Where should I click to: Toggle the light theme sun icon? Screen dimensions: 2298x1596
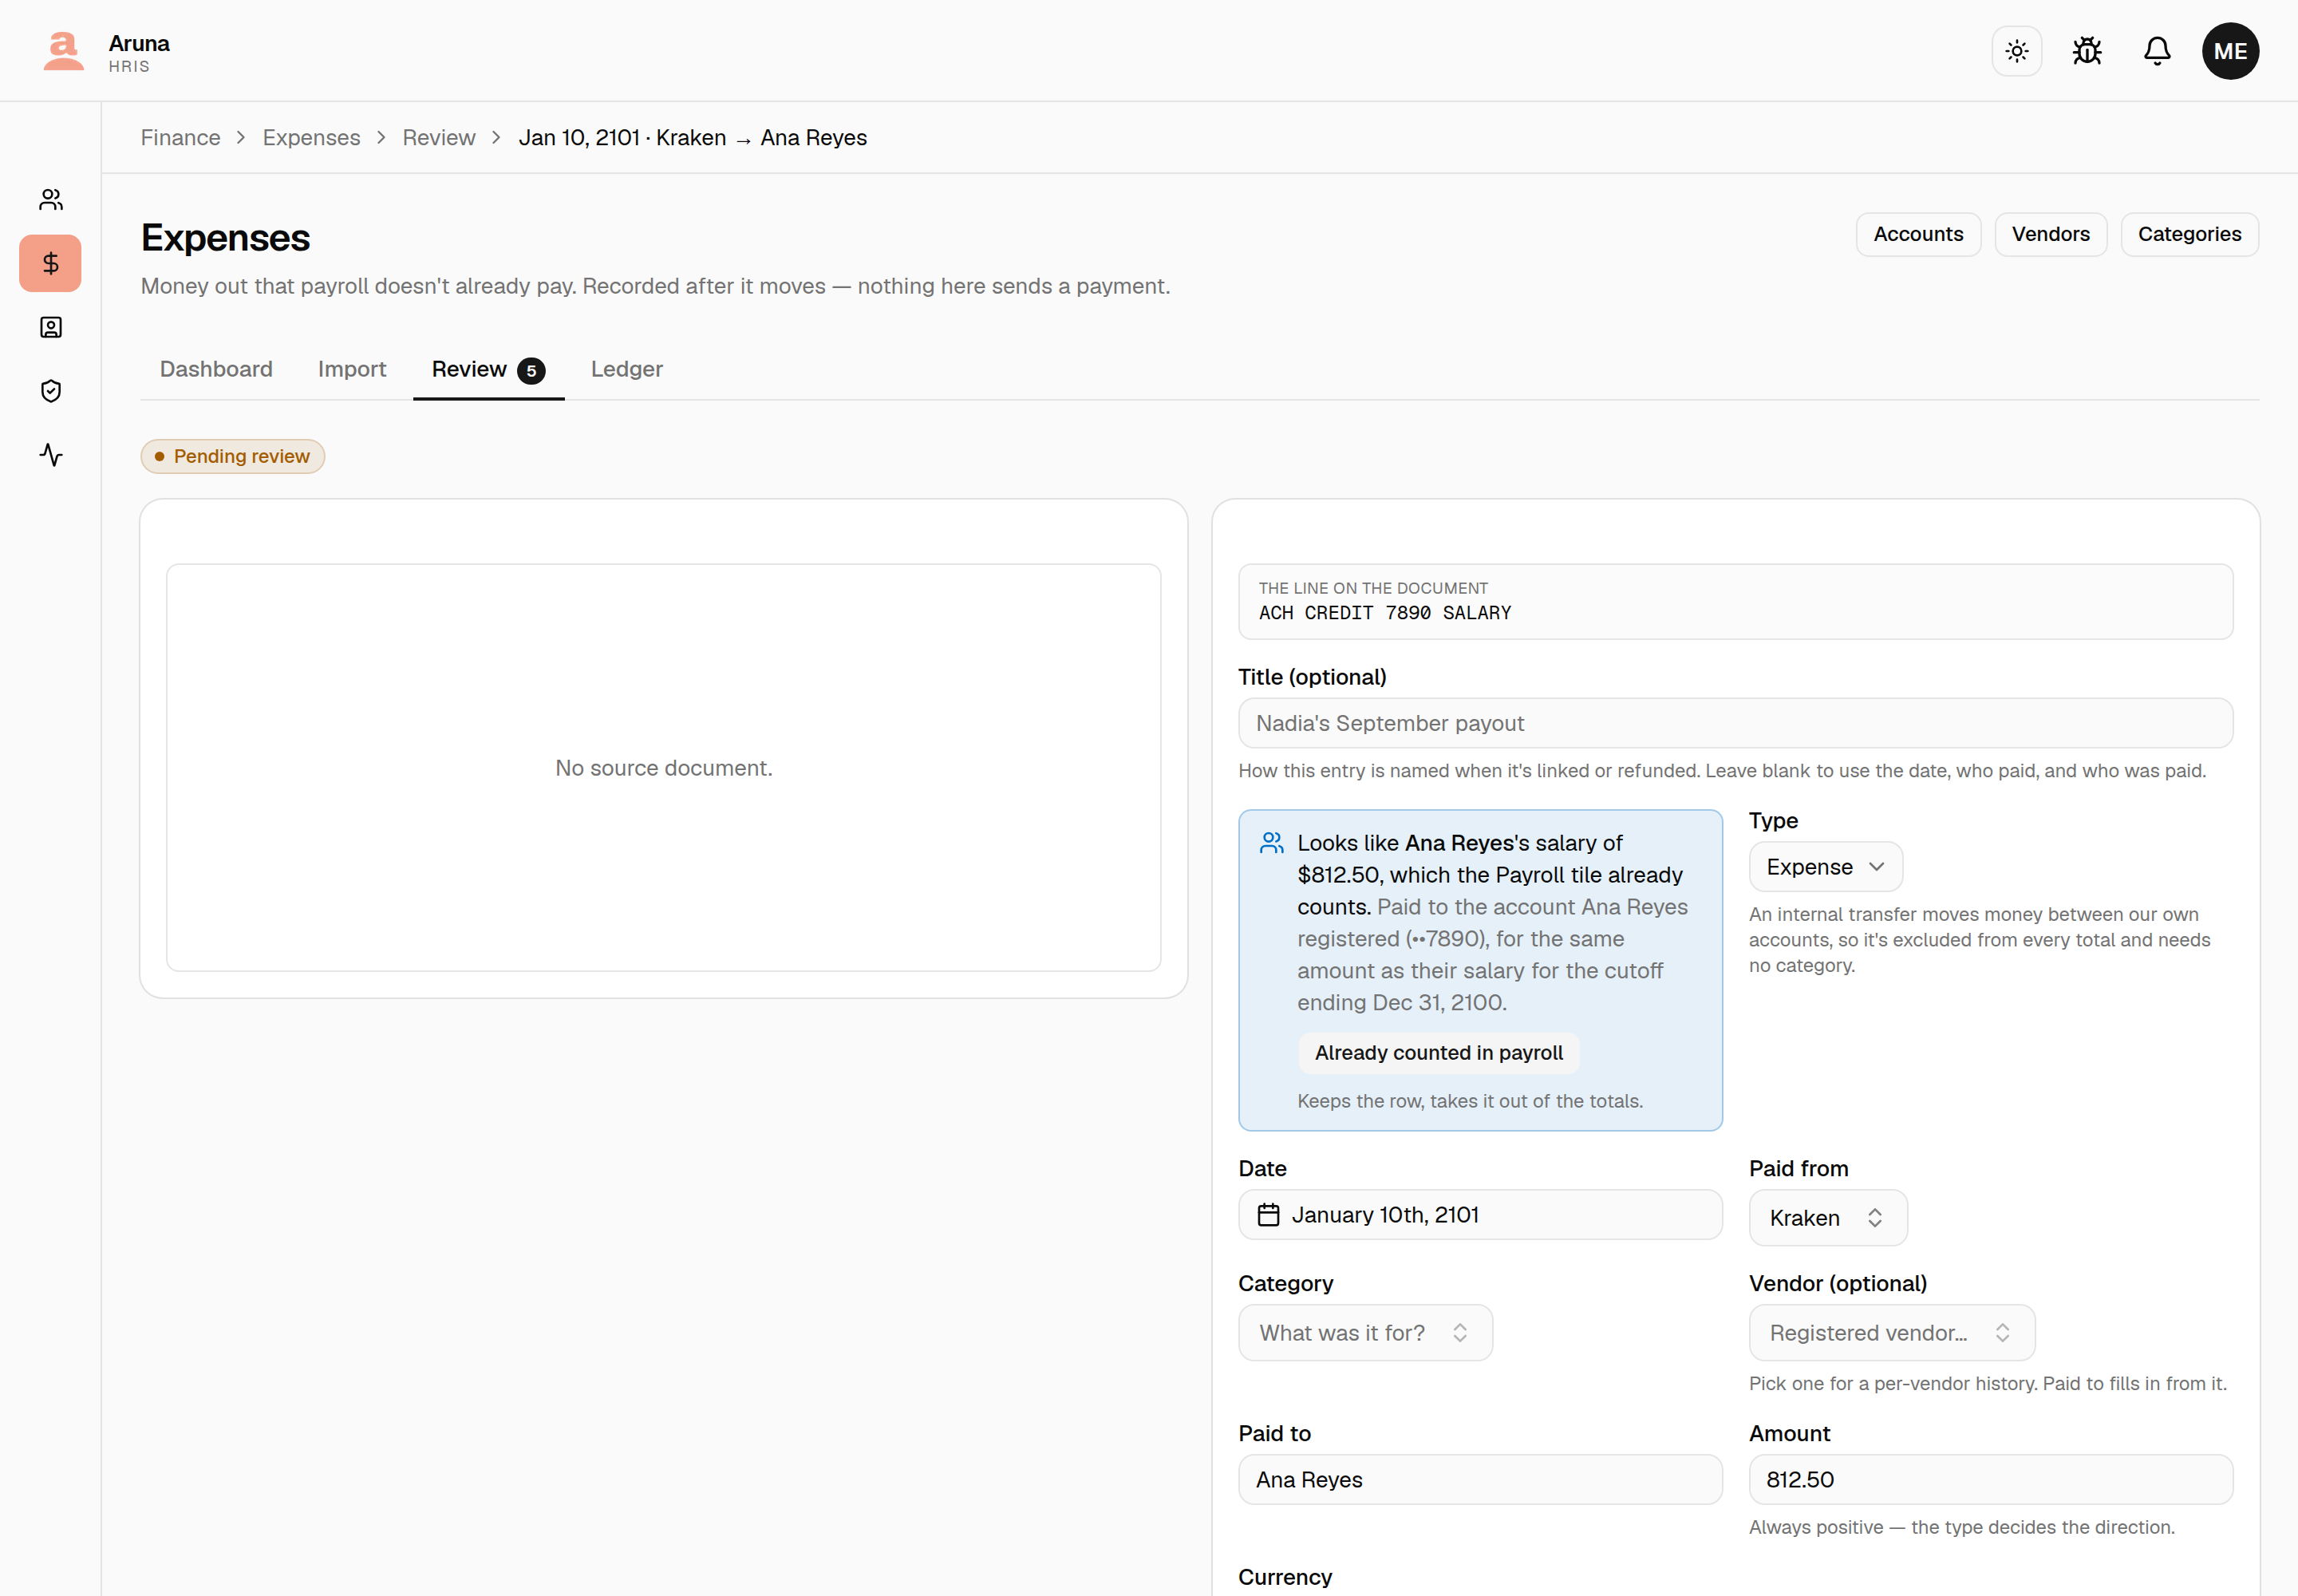[2016, 51]
